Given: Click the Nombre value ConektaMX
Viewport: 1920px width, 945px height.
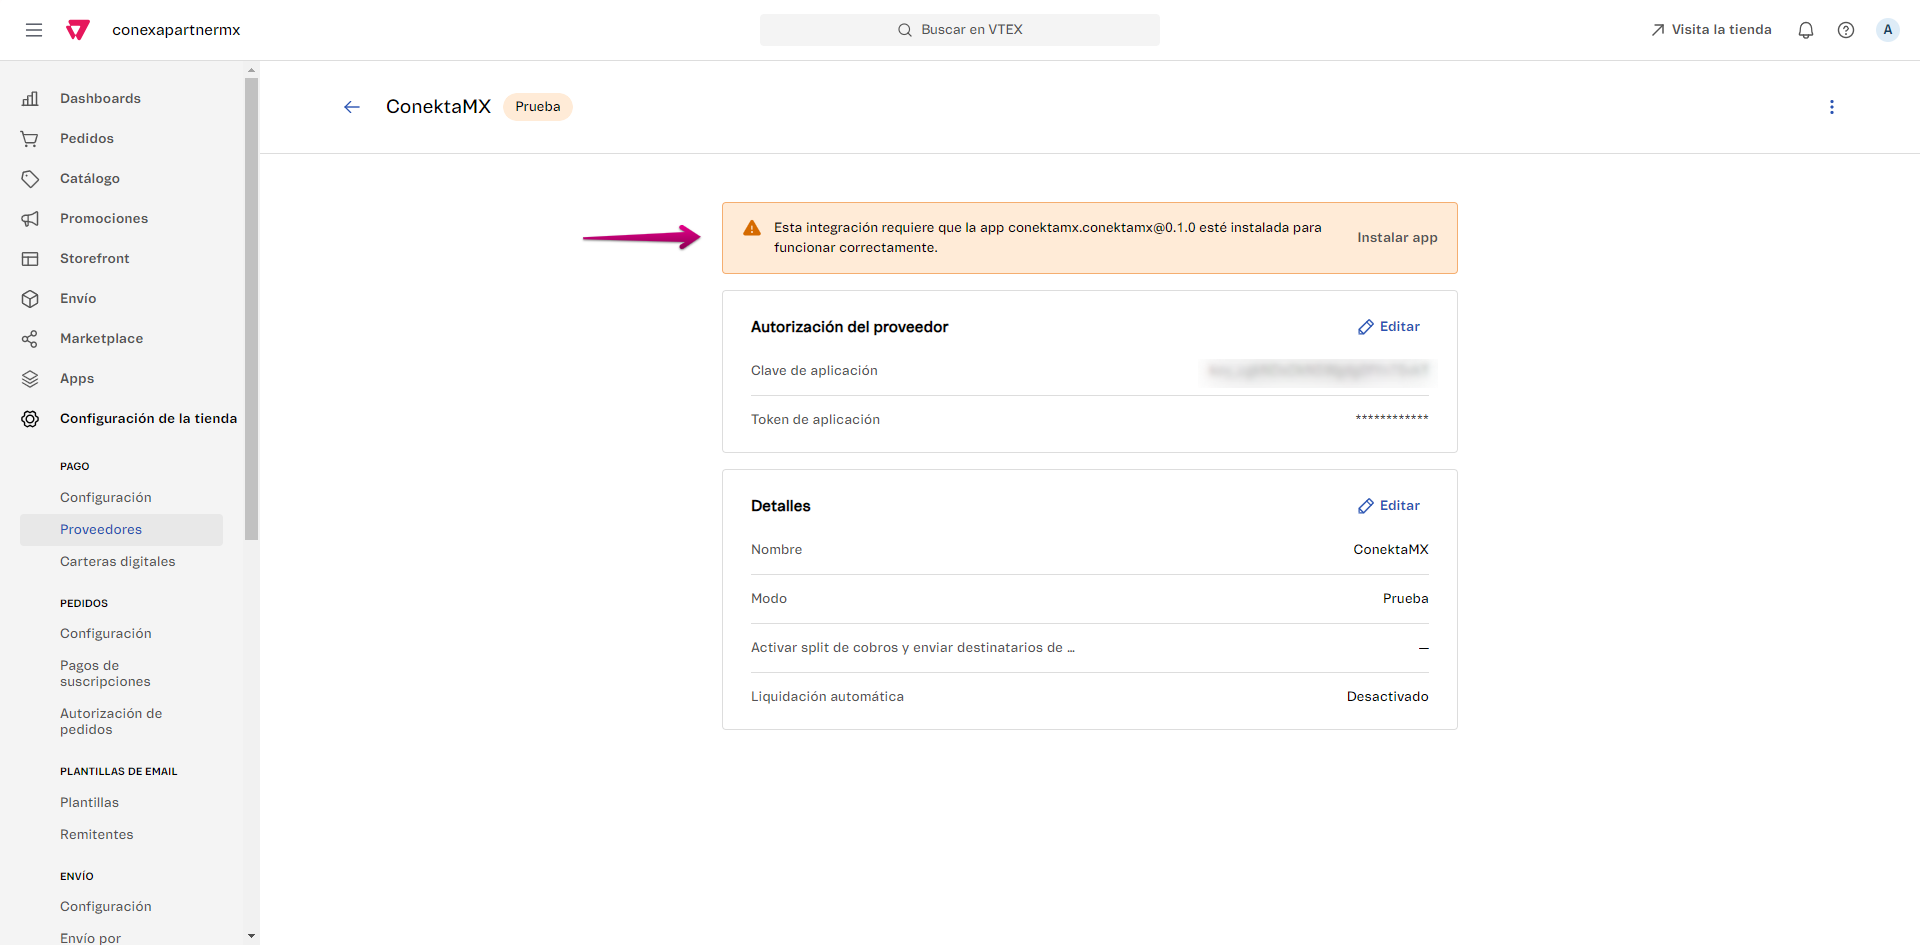Looking at the screenshot, I should (1391, 550).
